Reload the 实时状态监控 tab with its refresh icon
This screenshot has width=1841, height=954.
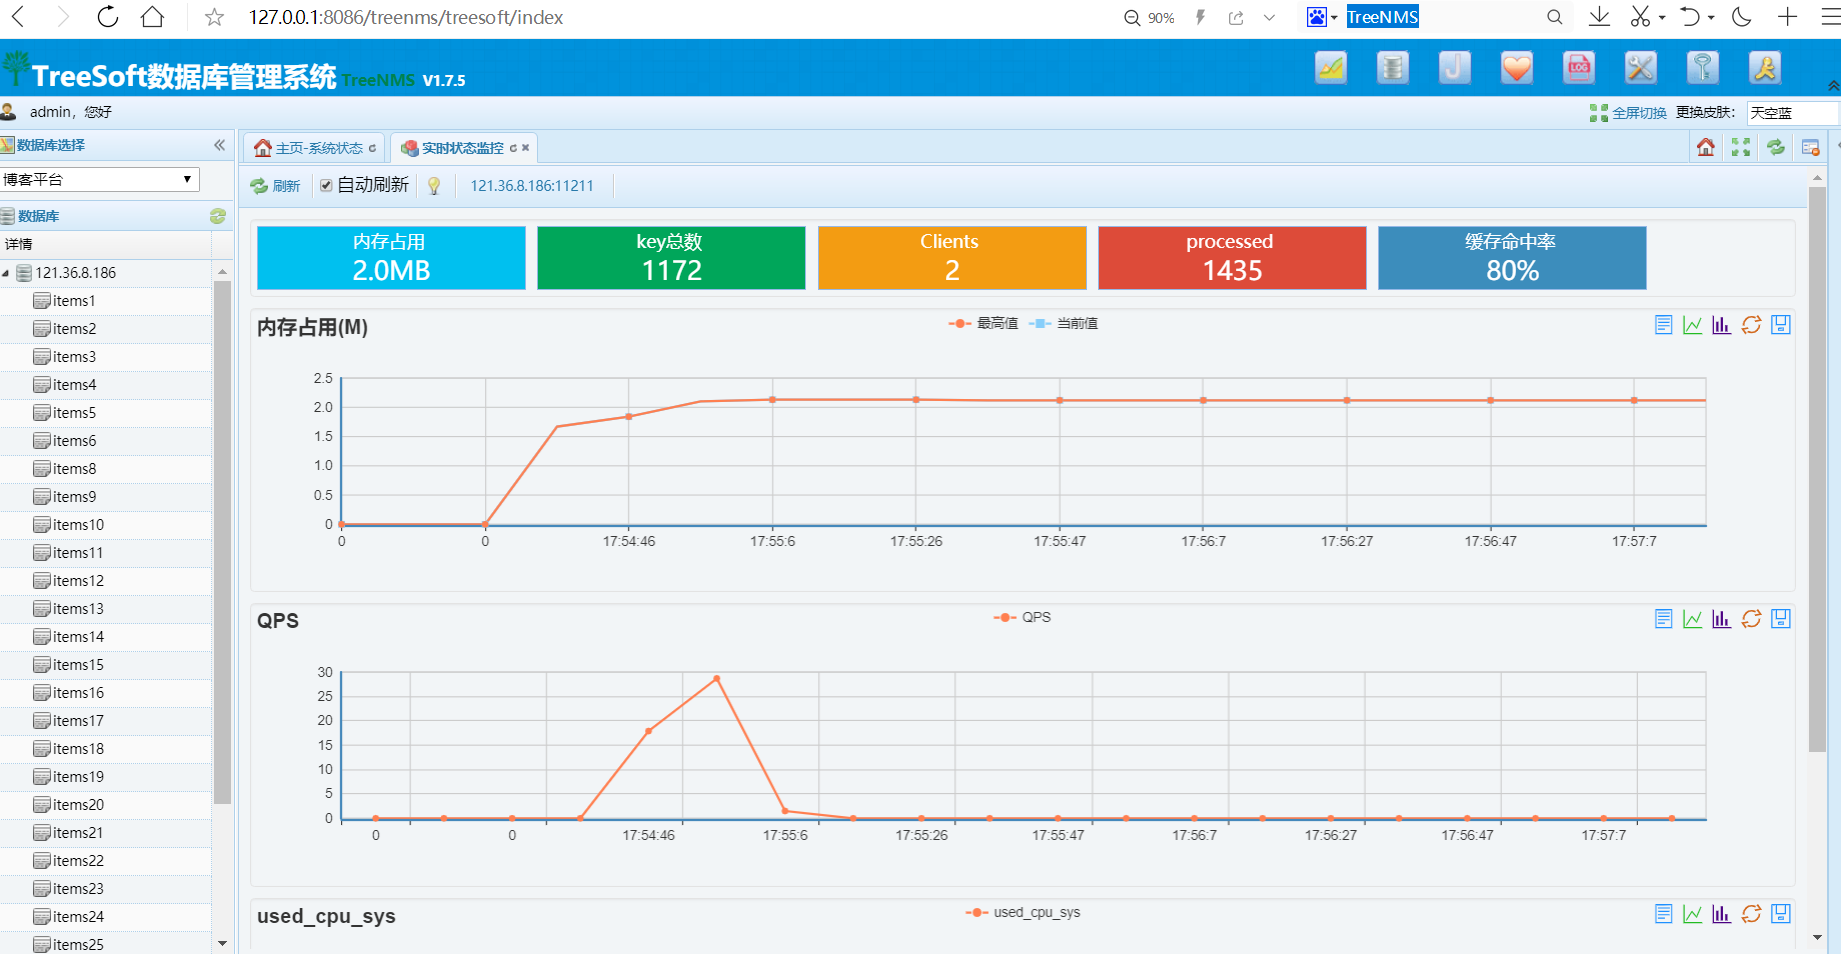click(x=513, y=148)
